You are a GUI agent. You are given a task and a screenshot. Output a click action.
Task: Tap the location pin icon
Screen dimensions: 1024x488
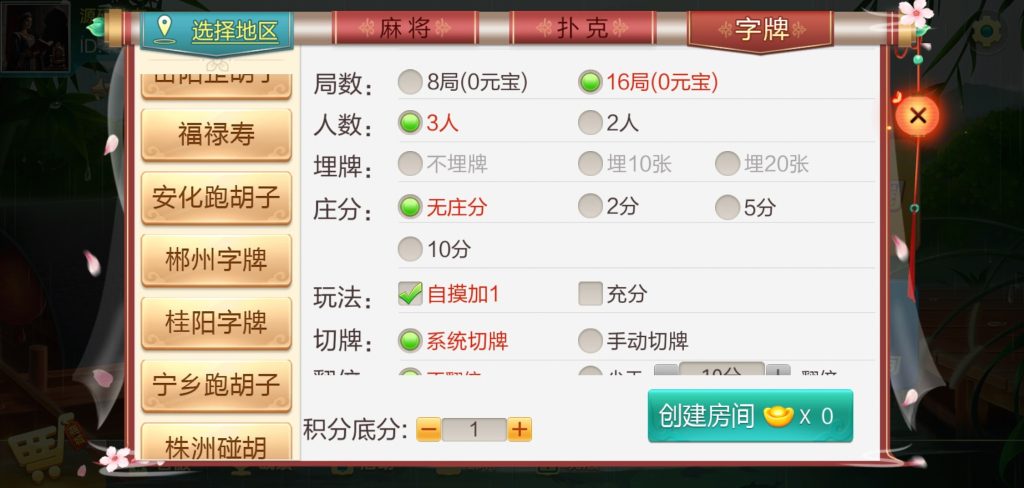tap(163, 29)
